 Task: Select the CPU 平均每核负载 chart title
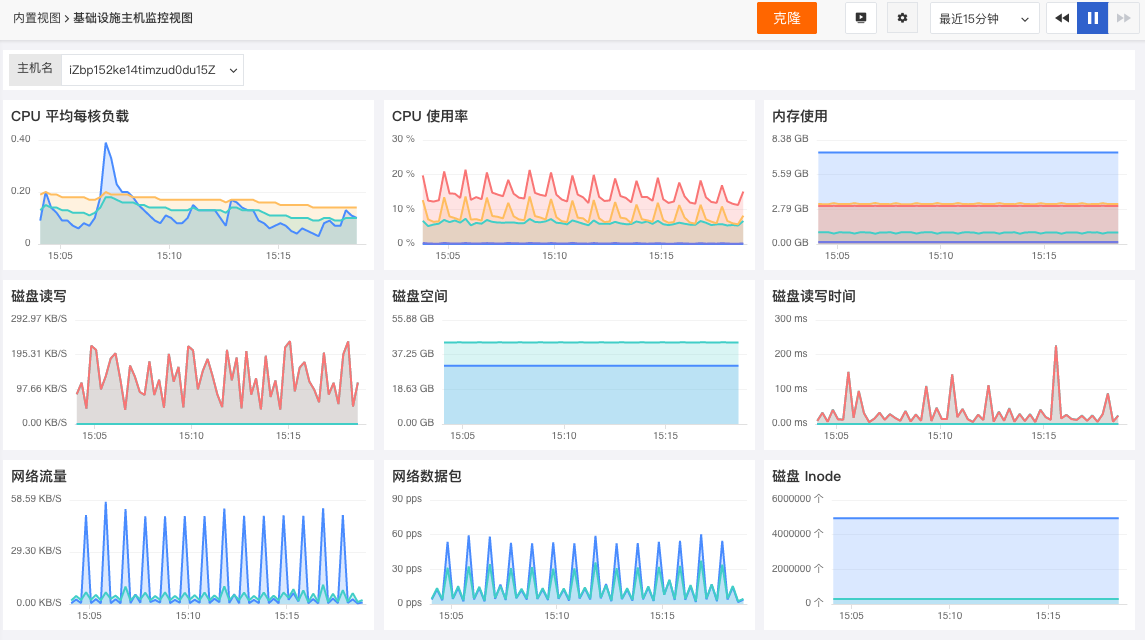click(70, 116)
